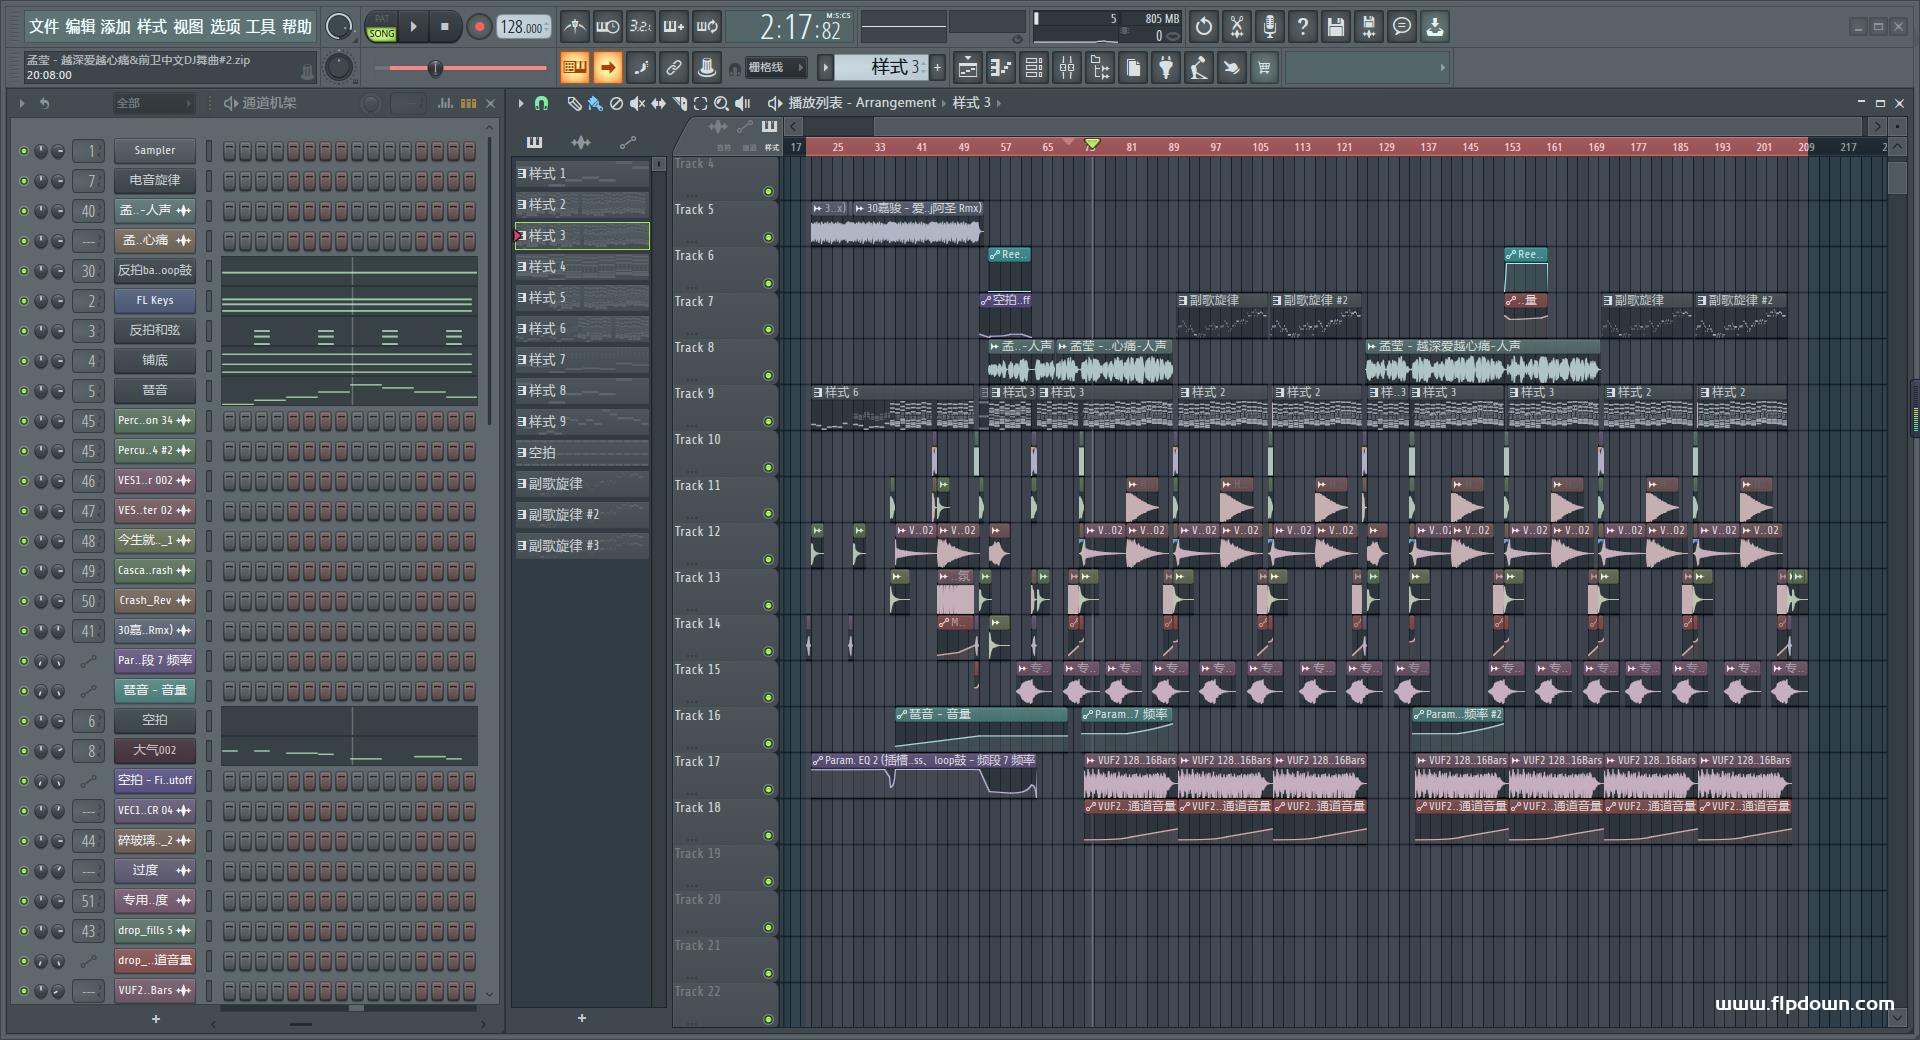Viewport: 1920px width, 1040px height.
Task: Mute the Sampler channel green LED
Action: [x=24, y=151]
